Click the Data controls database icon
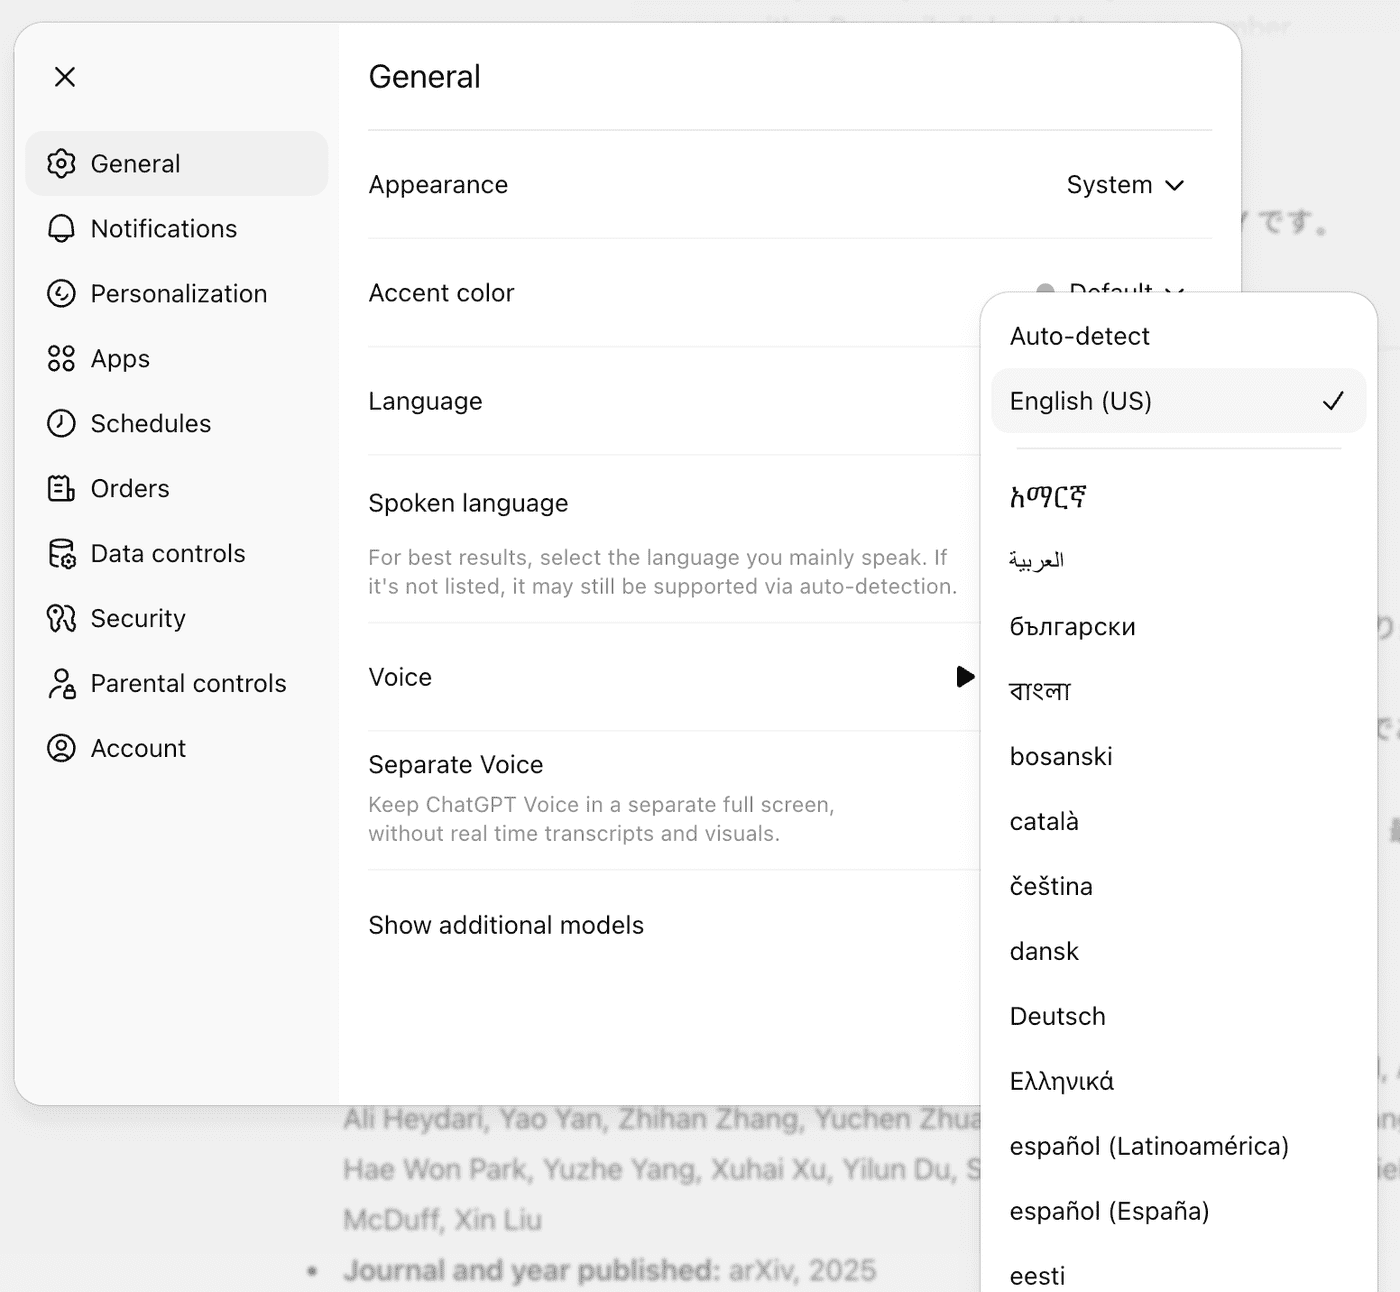This screenshot has height=1292, width=1400. tap(61, 554)
